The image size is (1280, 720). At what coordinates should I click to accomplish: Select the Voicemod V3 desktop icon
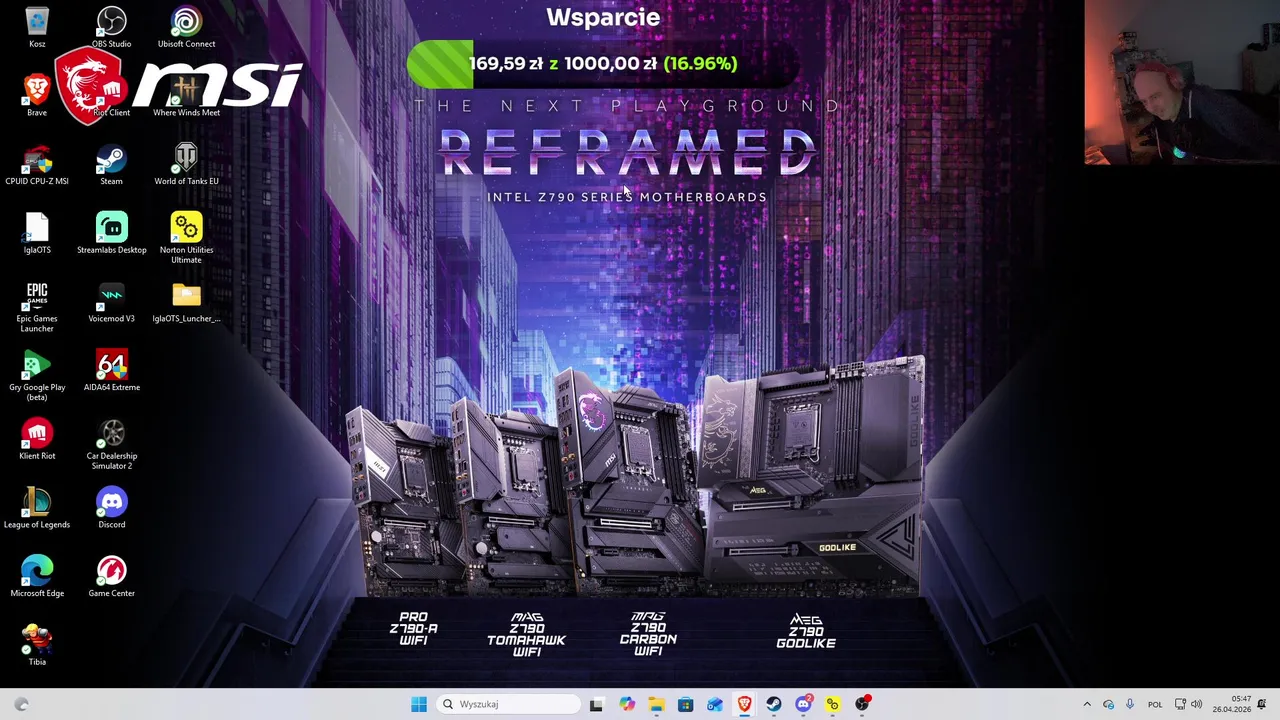[111, 302]
